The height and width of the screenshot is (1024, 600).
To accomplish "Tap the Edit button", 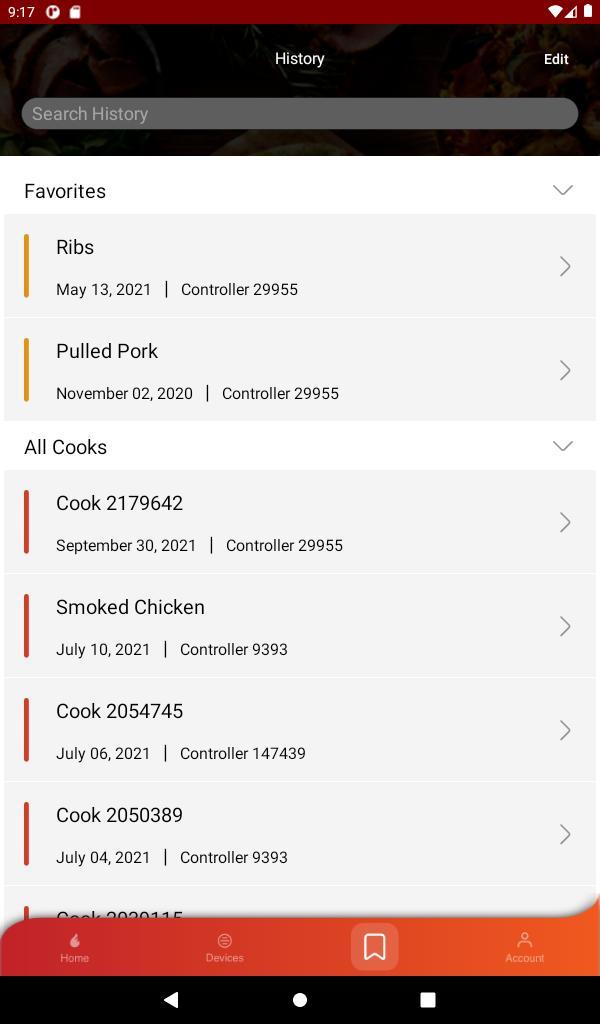I will coord(556,59).
